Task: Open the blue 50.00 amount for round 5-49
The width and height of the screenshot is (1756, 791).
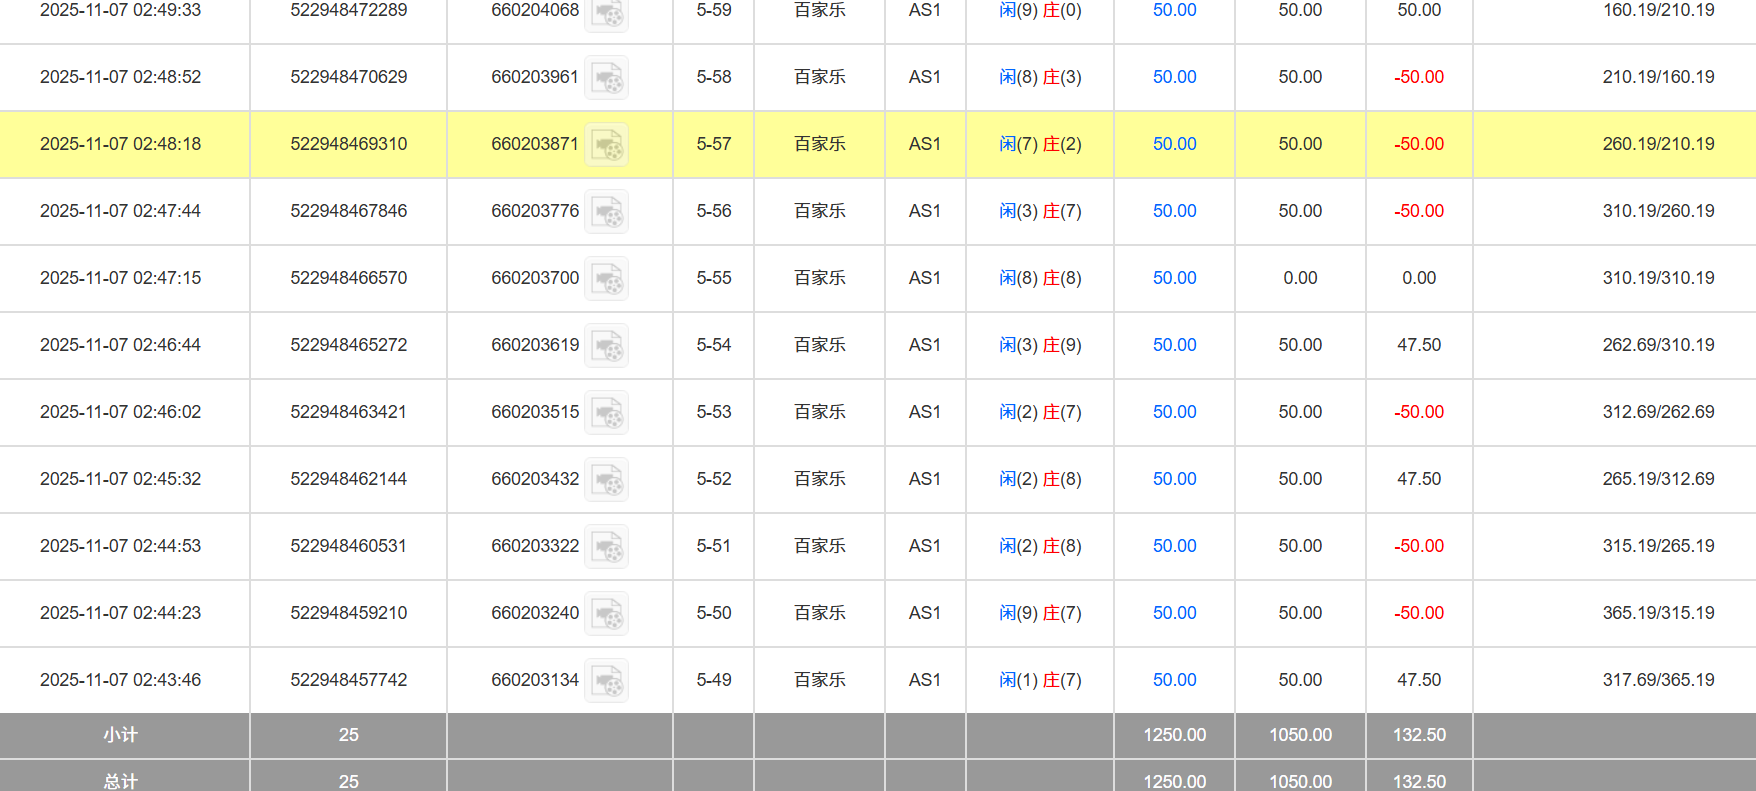Action: (x=1174, y=680)
